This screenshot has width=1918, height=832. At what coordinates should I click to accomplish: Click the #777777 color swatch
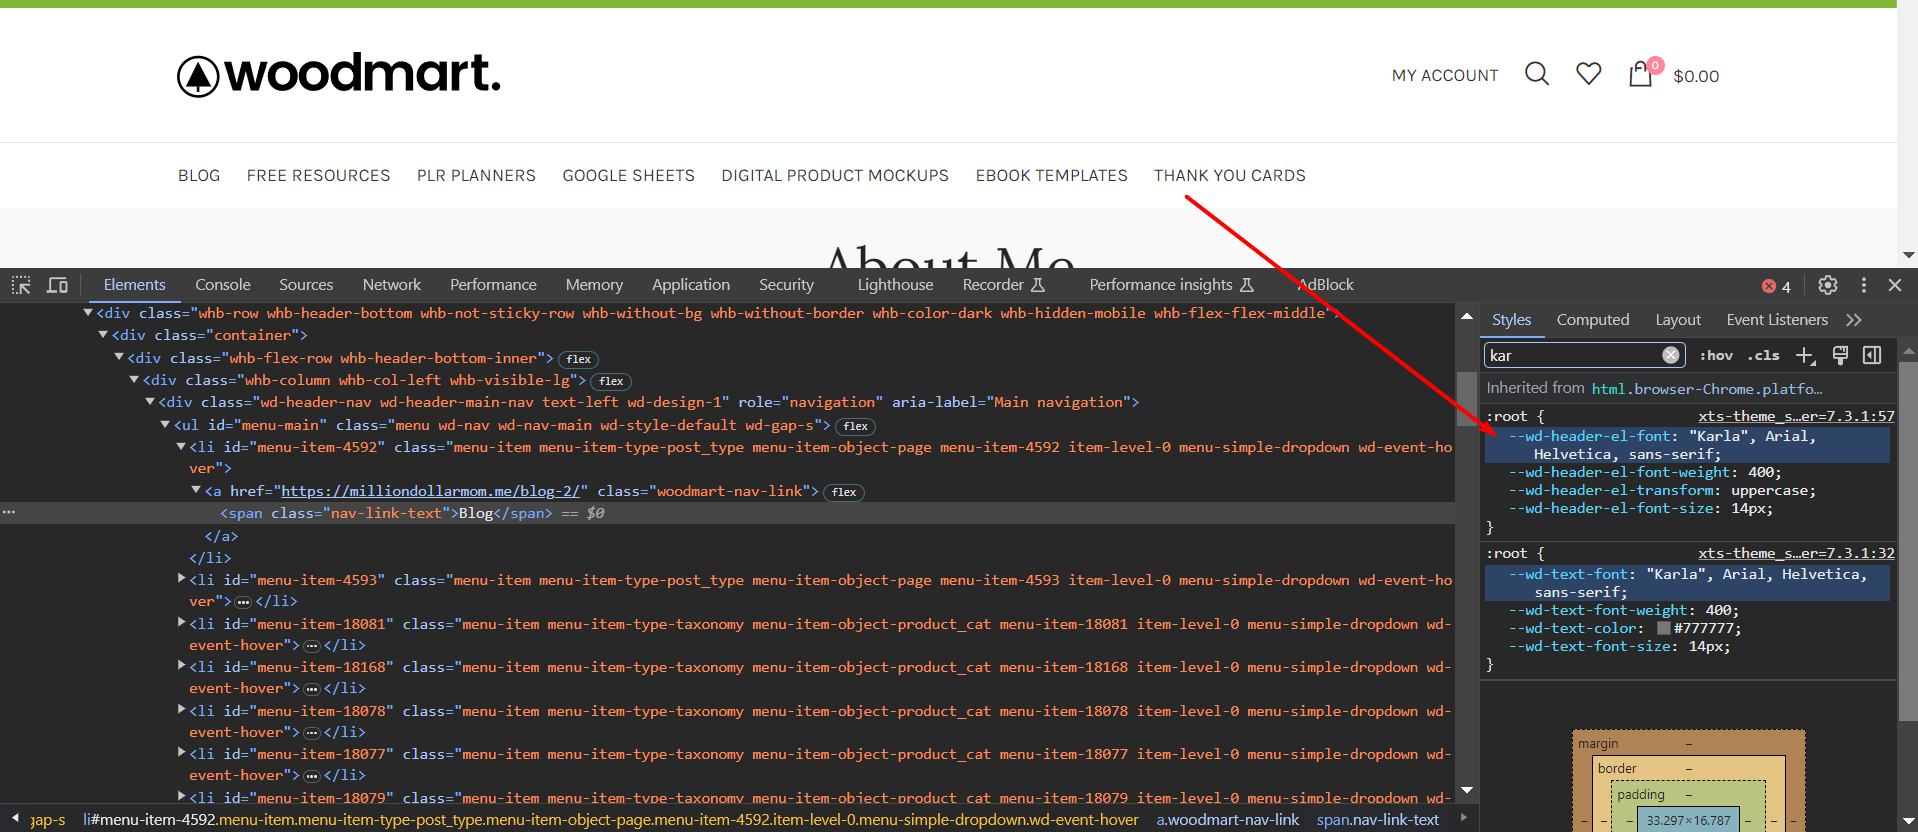point(1663,629)
